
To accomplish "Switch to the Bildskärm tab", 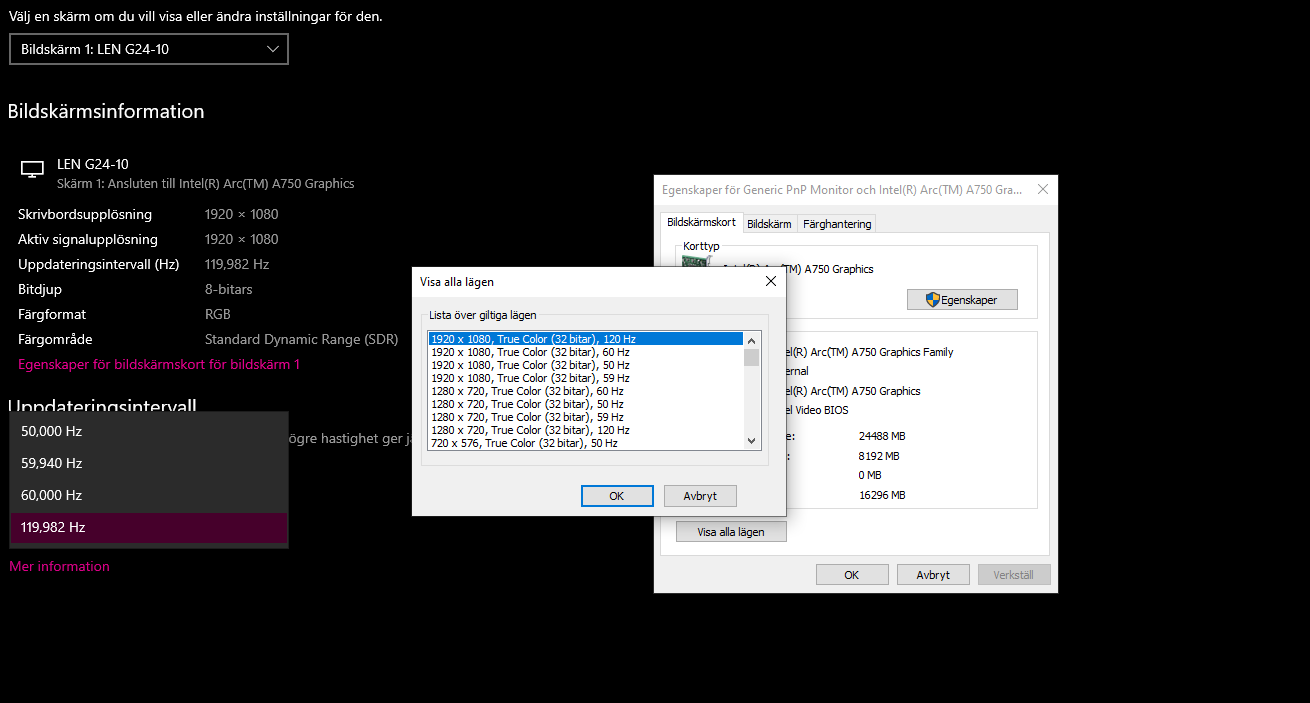I will 769,224.
